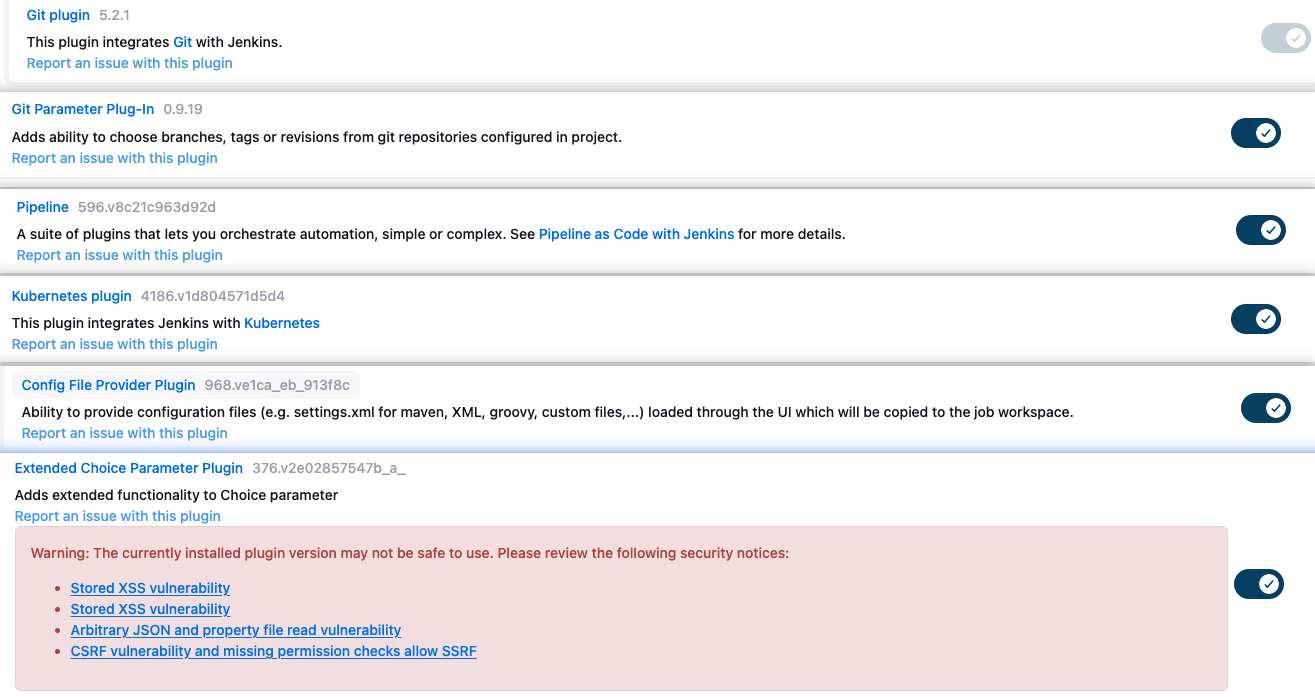The width and height of the screenshot is (1315, 697).
Task: Select Pipeline version 596.v8c21c963d92d
Action: (147, 207)
